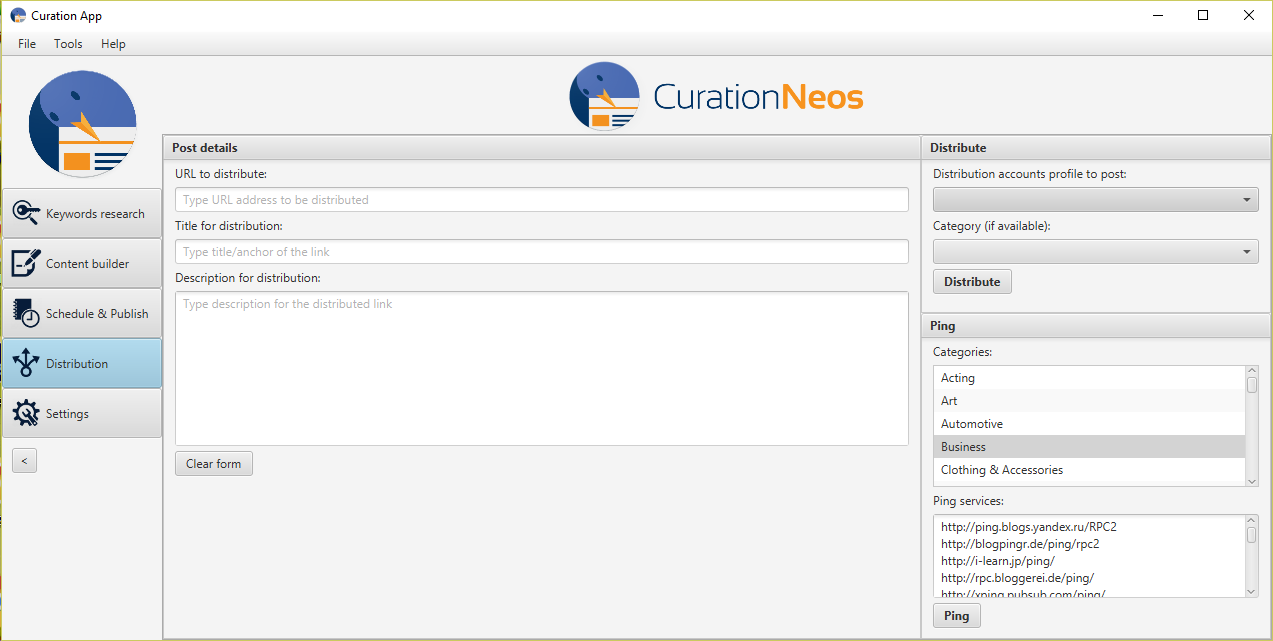This screenshot has width=1273, height=641.
Task: Select Clothing & Accessories category
Action: pos(1089,470)
